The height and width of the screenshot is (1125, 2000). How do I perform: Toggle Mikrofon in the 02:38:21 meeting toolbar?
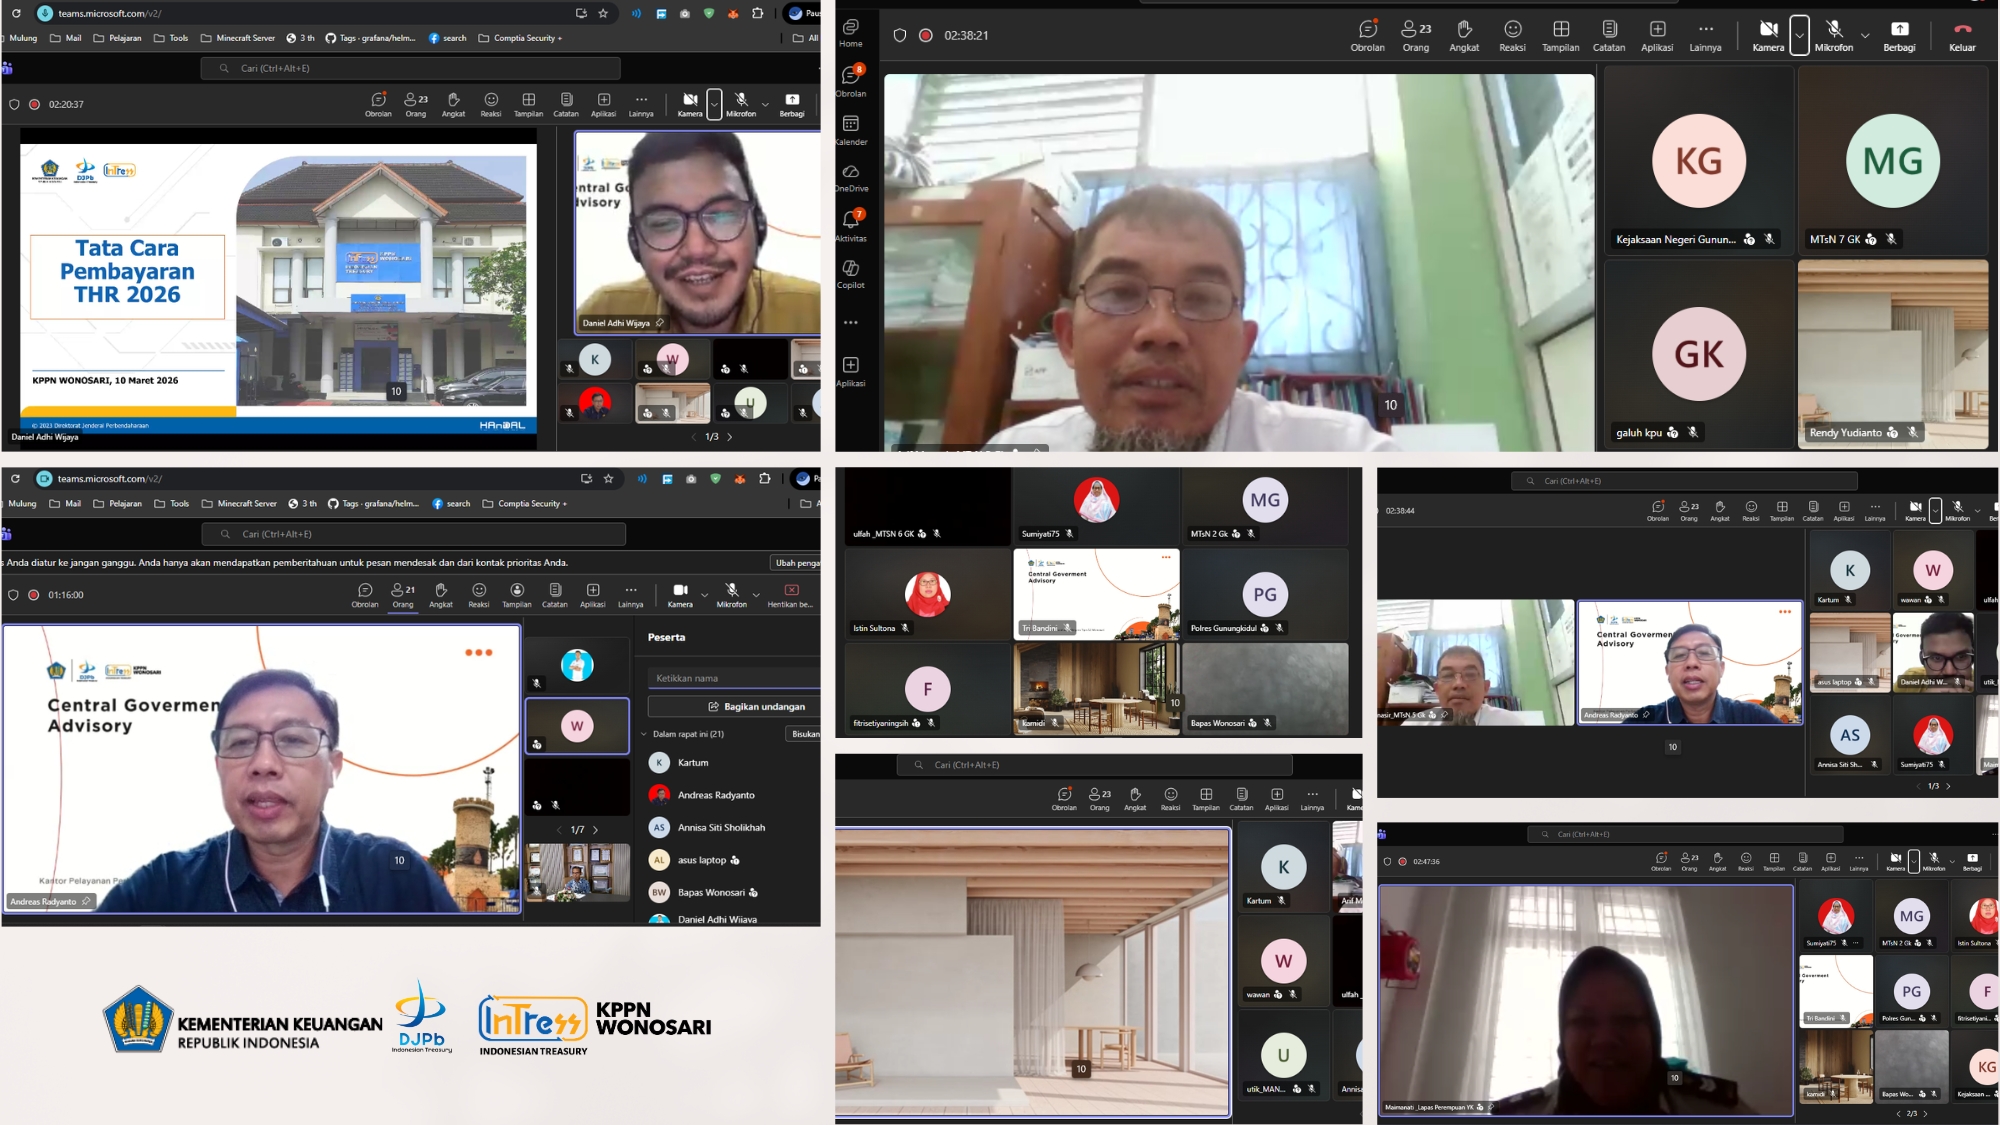(x=1833, y=35)
